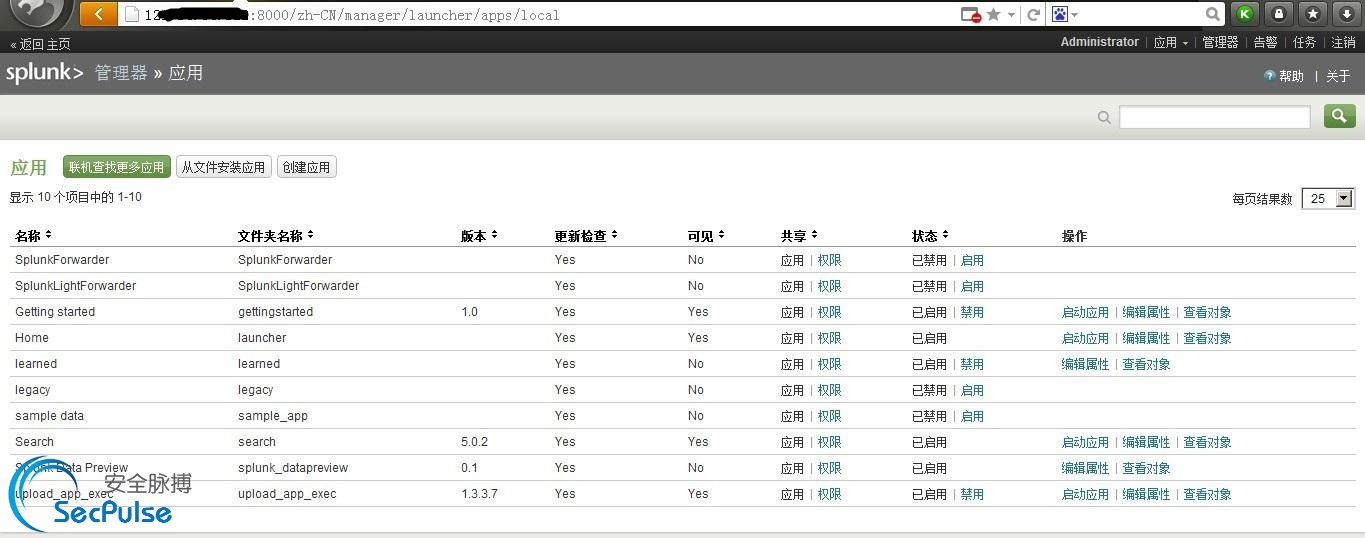Click 返回主页 link
This screenshot has height=538, width=1365.
point(40,44)
